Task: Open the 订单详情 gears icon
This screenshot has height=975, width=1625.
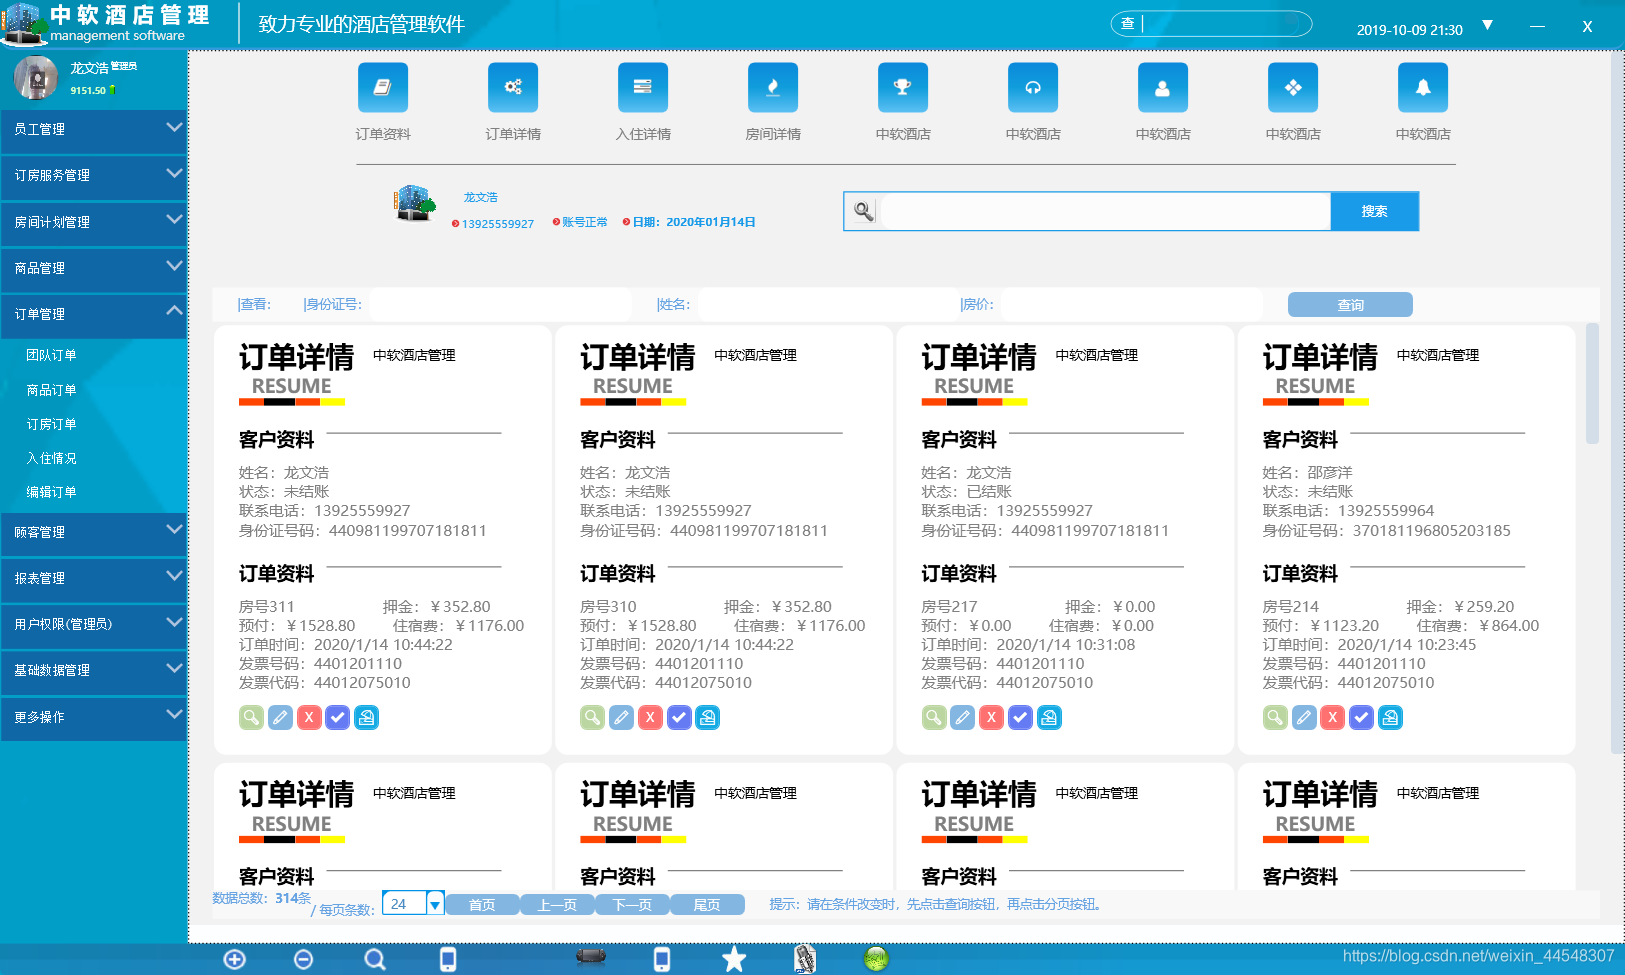Action: coord(513,88)
